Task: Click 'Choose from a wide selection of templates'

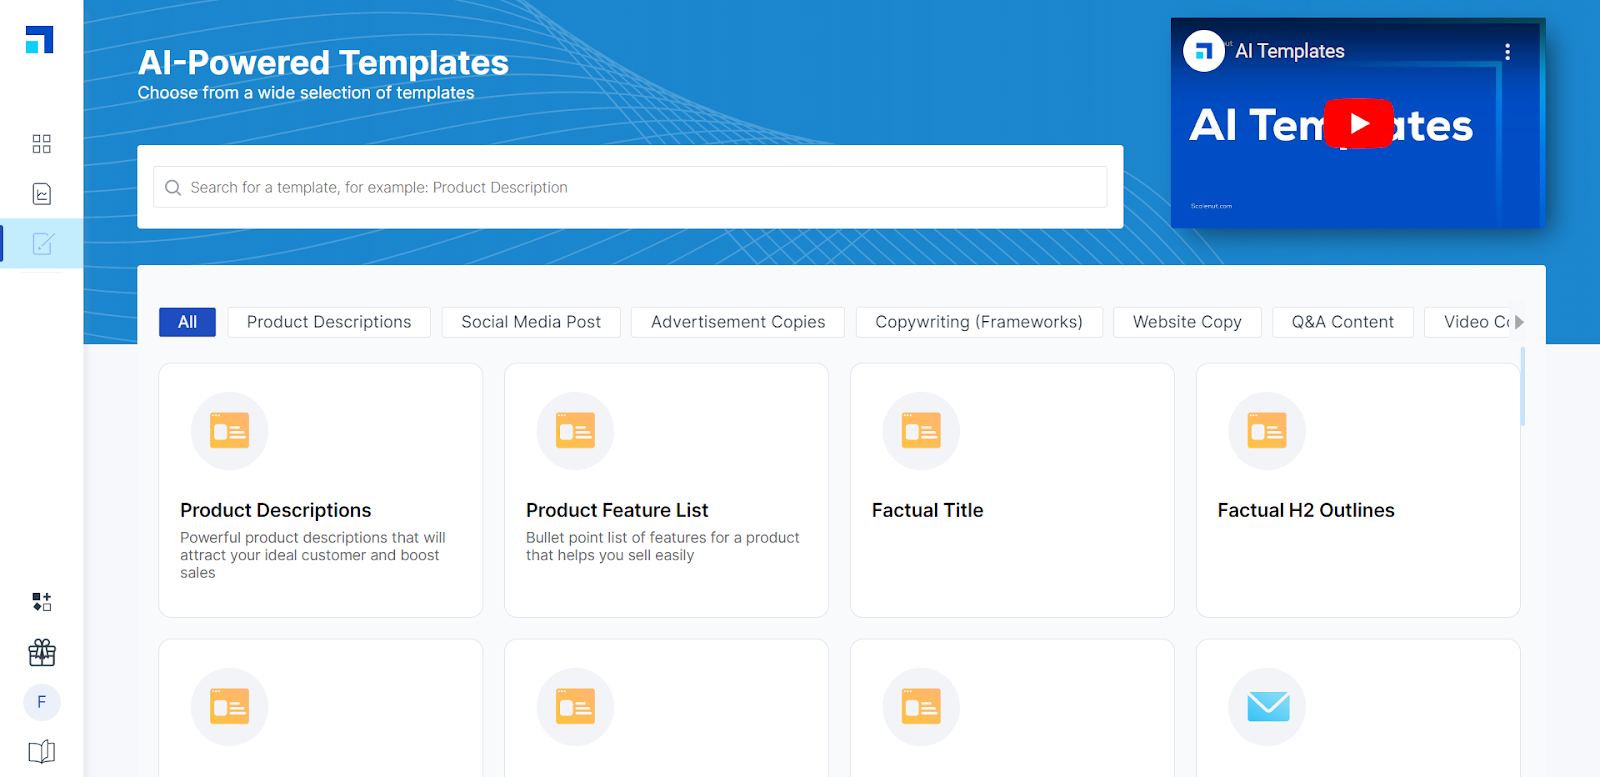Action: [x=306, y=93]
